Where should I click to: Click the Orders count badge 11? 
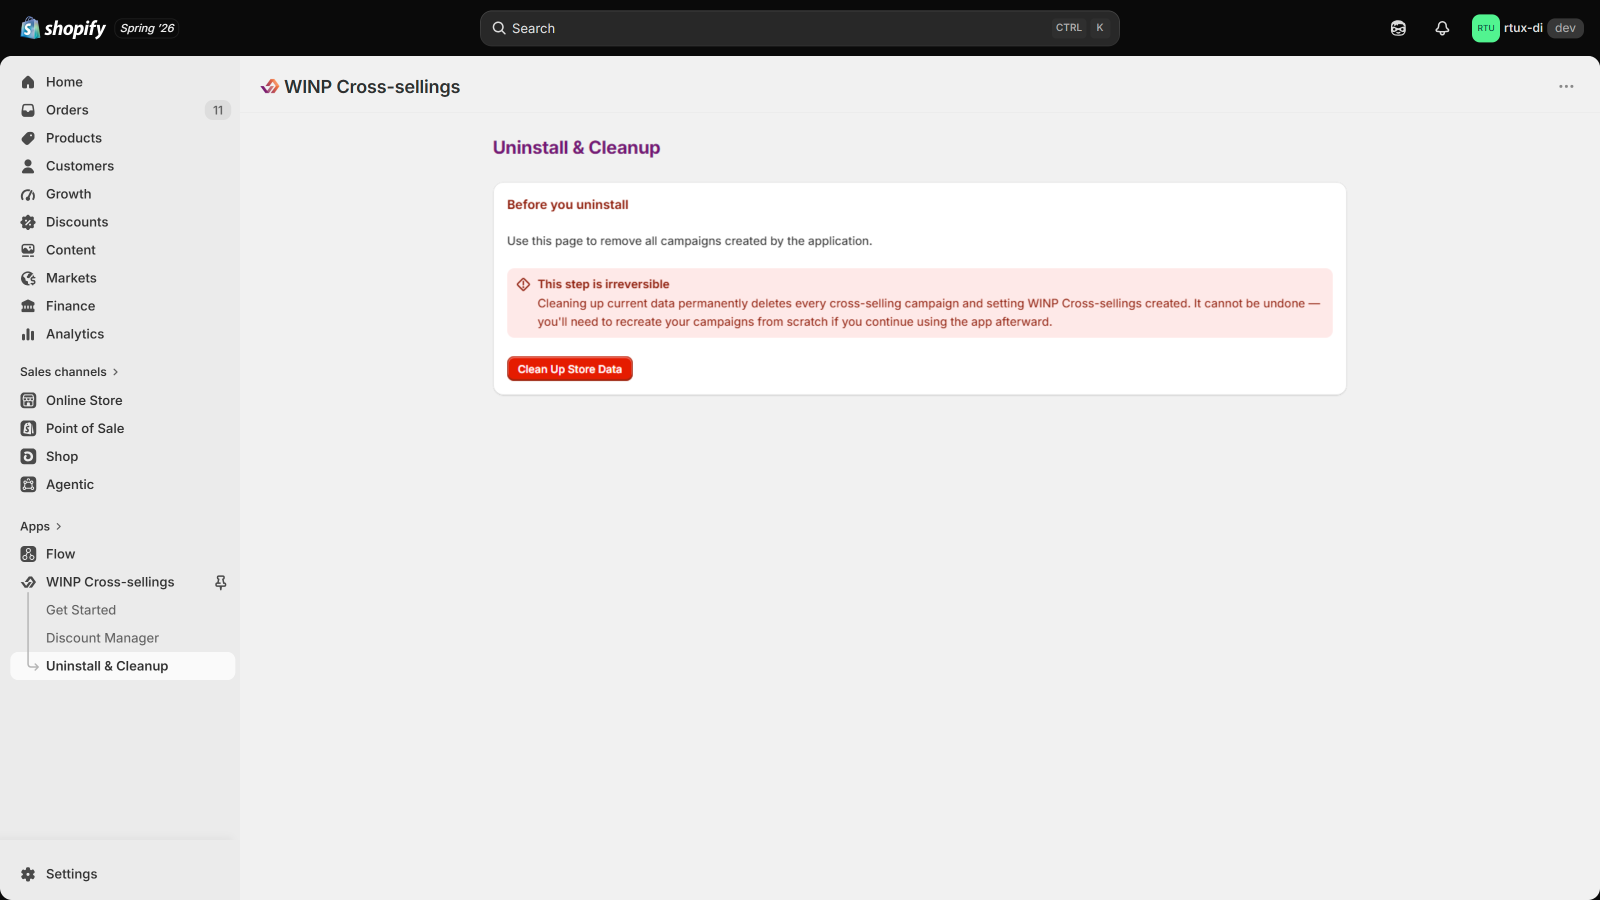pos(218,110)
